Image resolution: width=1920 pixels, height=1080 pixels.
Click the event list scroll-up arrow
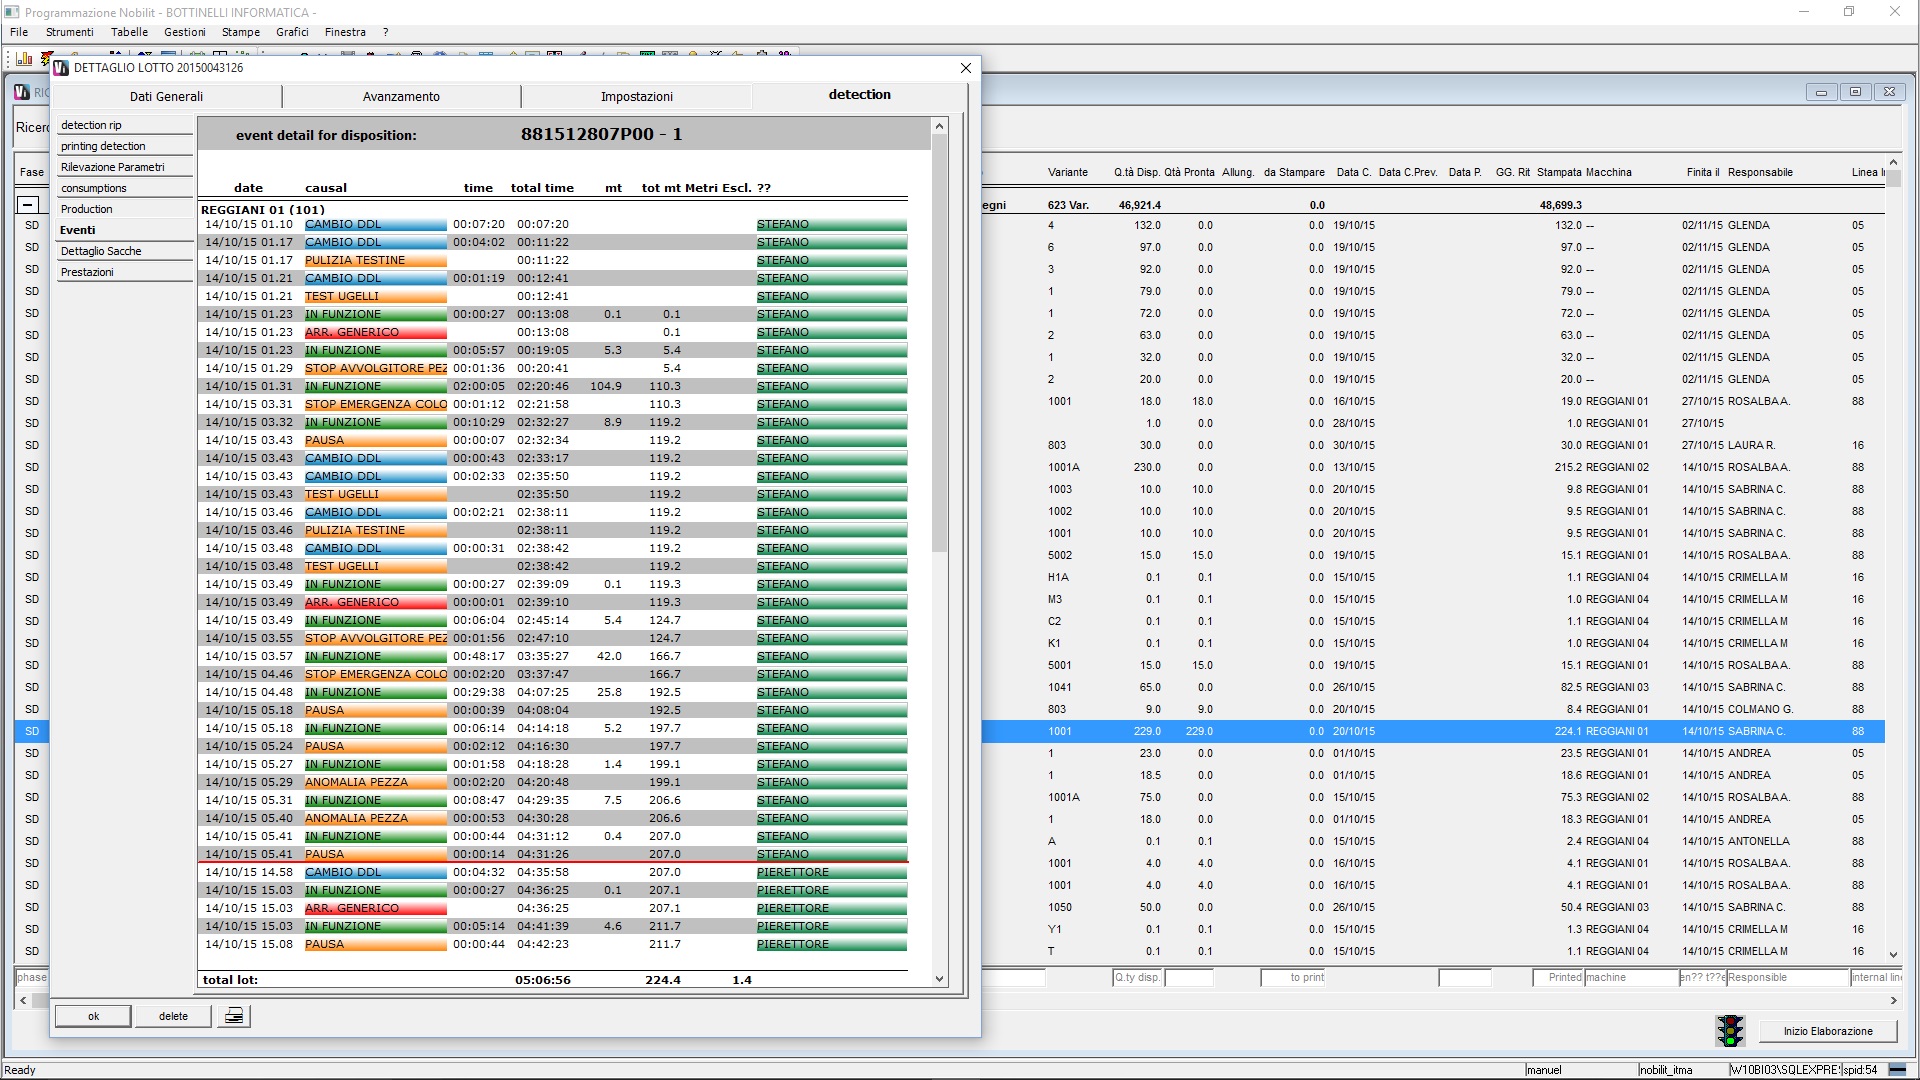coord(939,126)
